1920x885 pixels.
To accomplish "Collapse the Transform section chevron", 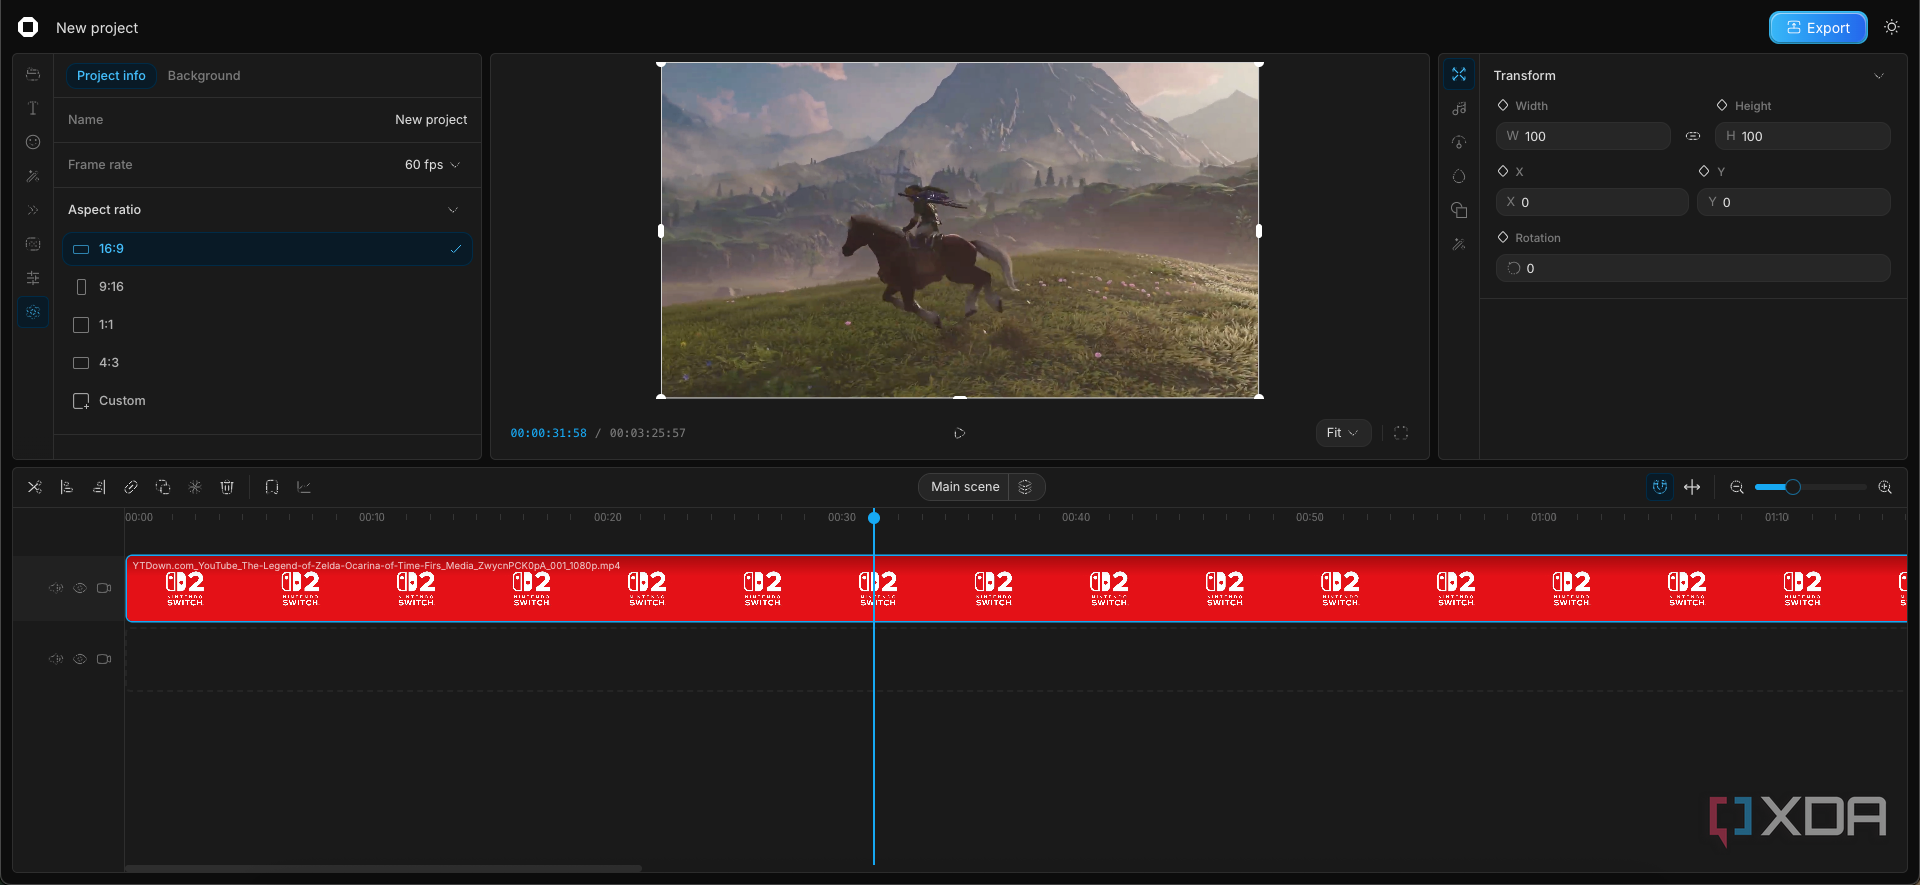I will (1879, 76).
